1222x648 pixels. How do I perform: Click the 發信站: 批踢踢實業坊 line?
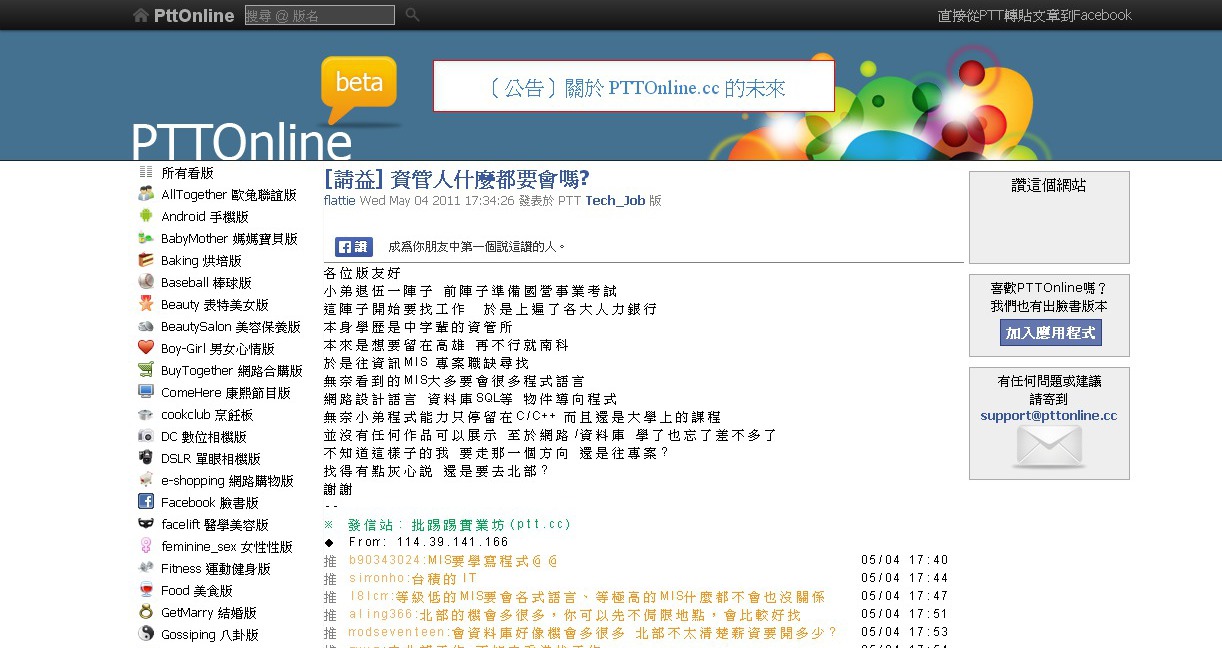448,524
